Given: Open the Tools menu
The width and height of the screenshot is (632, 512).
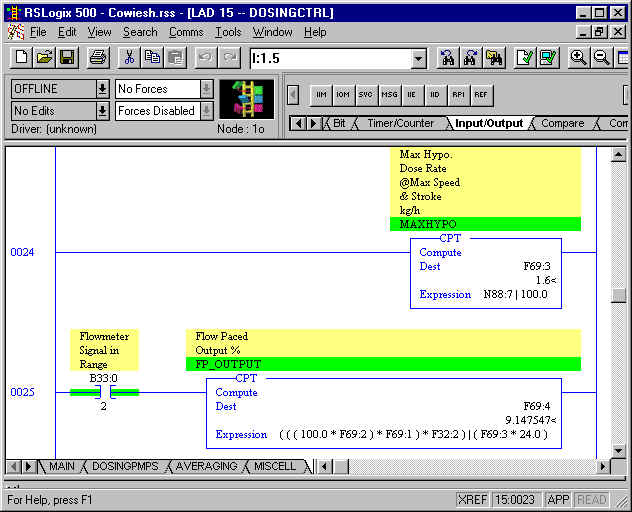Looking at the screenshot, I should (x=228, y=32).
